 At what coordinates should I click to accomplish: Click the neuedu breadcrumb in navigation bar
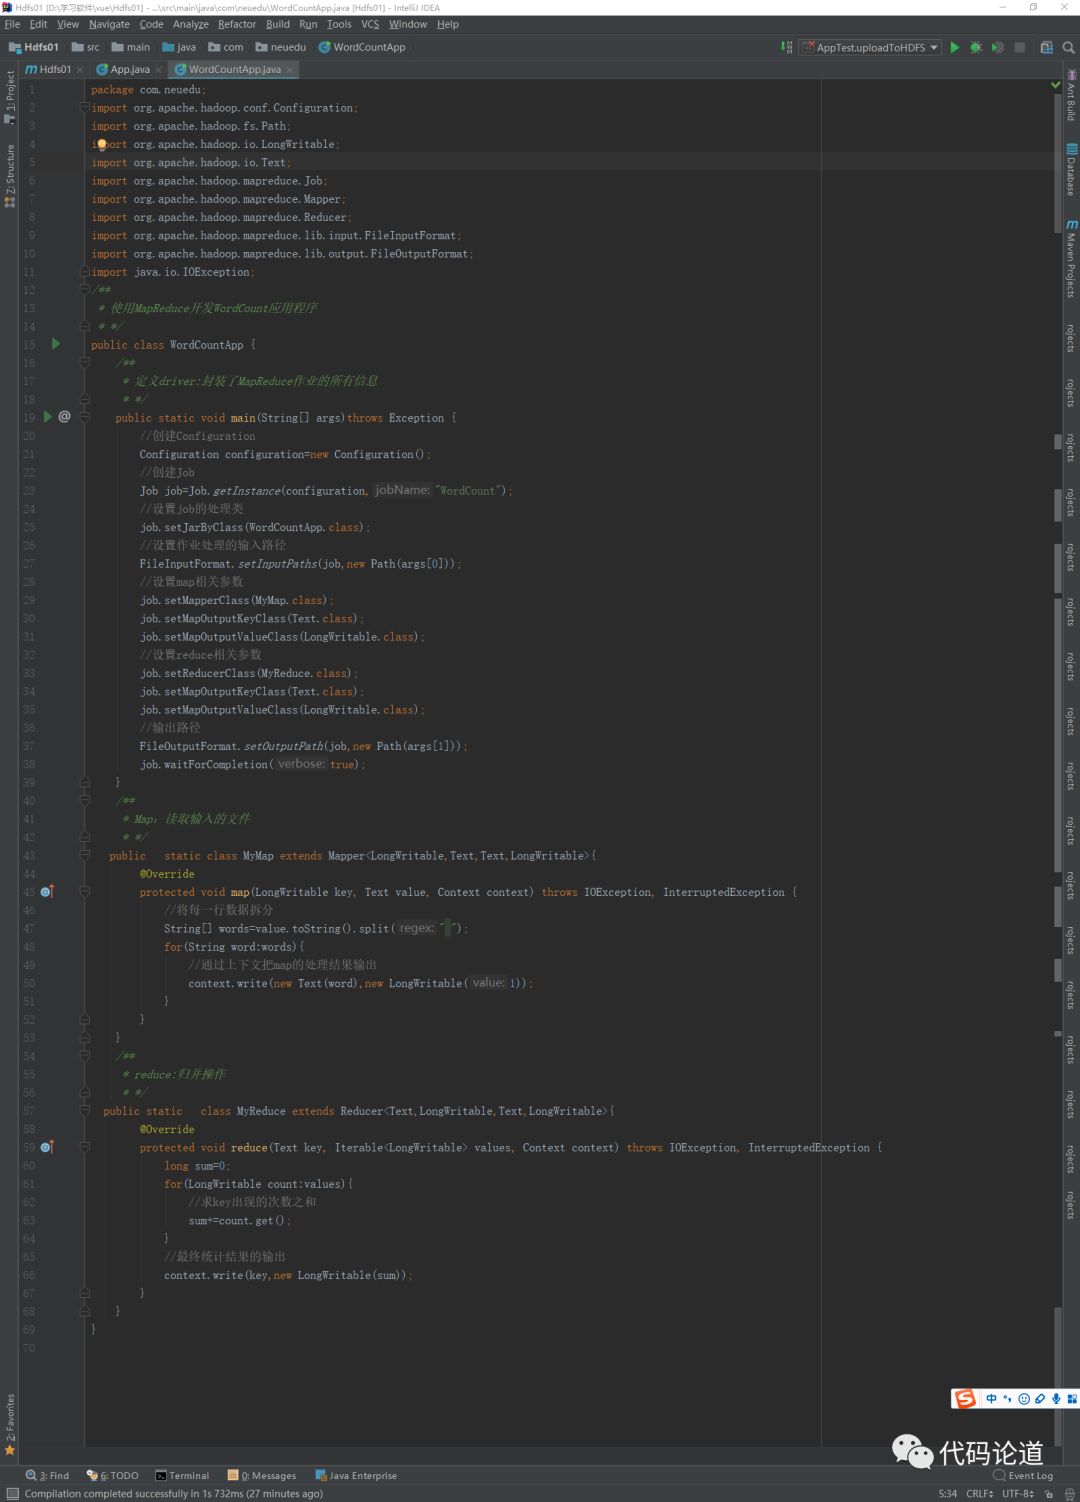[281, 47]
